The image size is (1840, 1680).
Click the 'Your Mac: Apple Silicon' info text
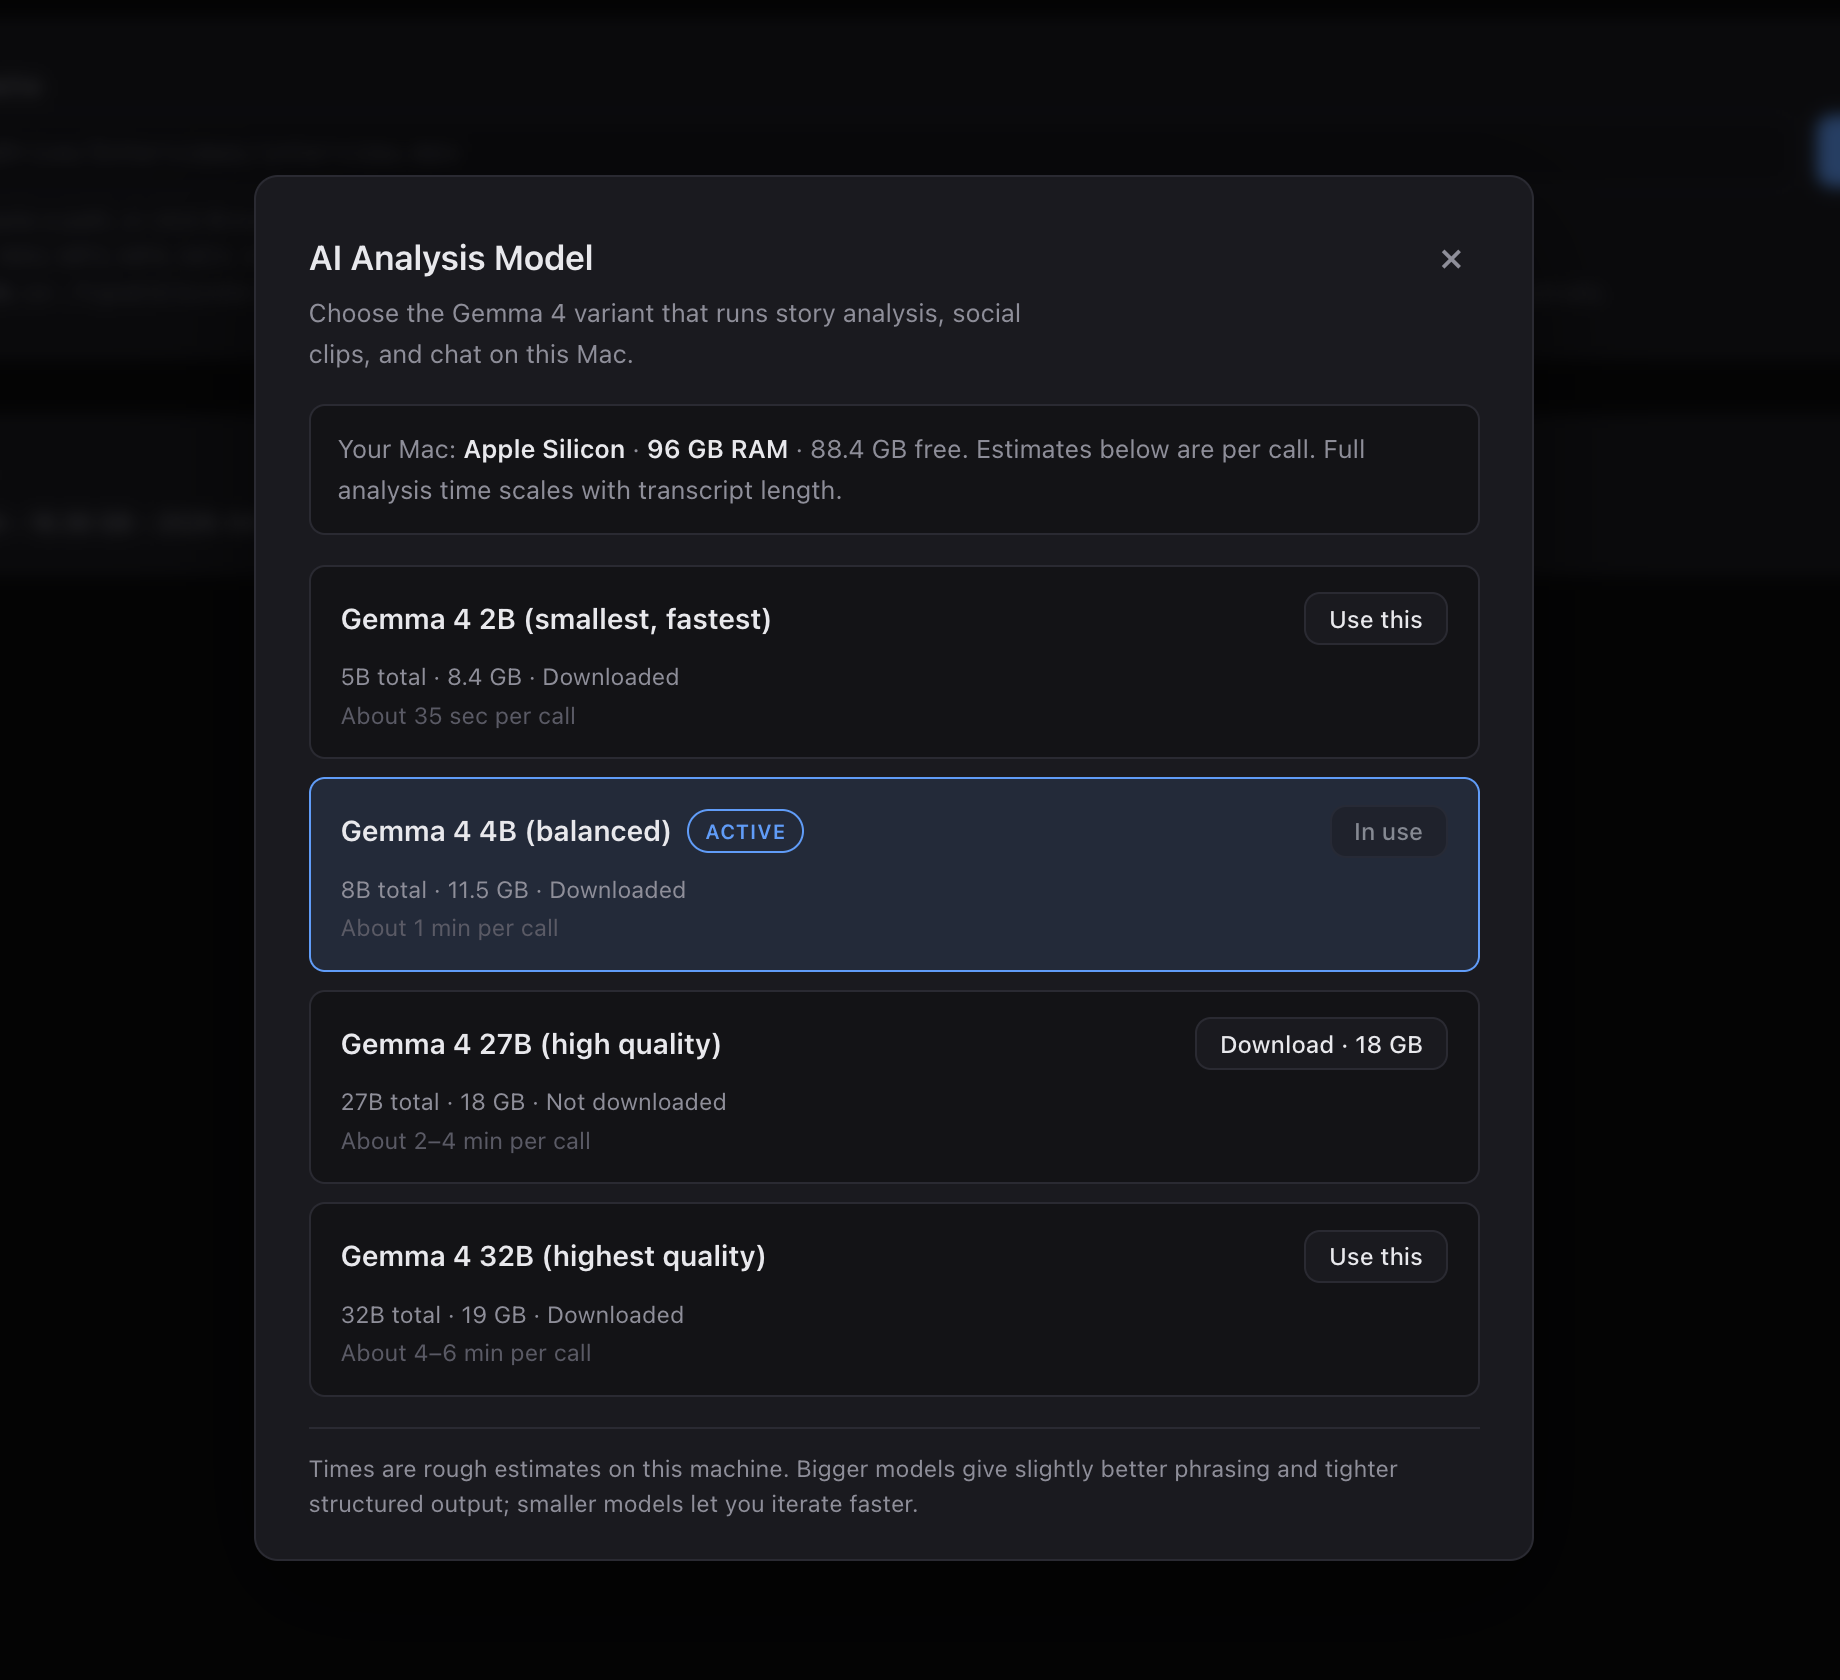(x=852, y=470)
